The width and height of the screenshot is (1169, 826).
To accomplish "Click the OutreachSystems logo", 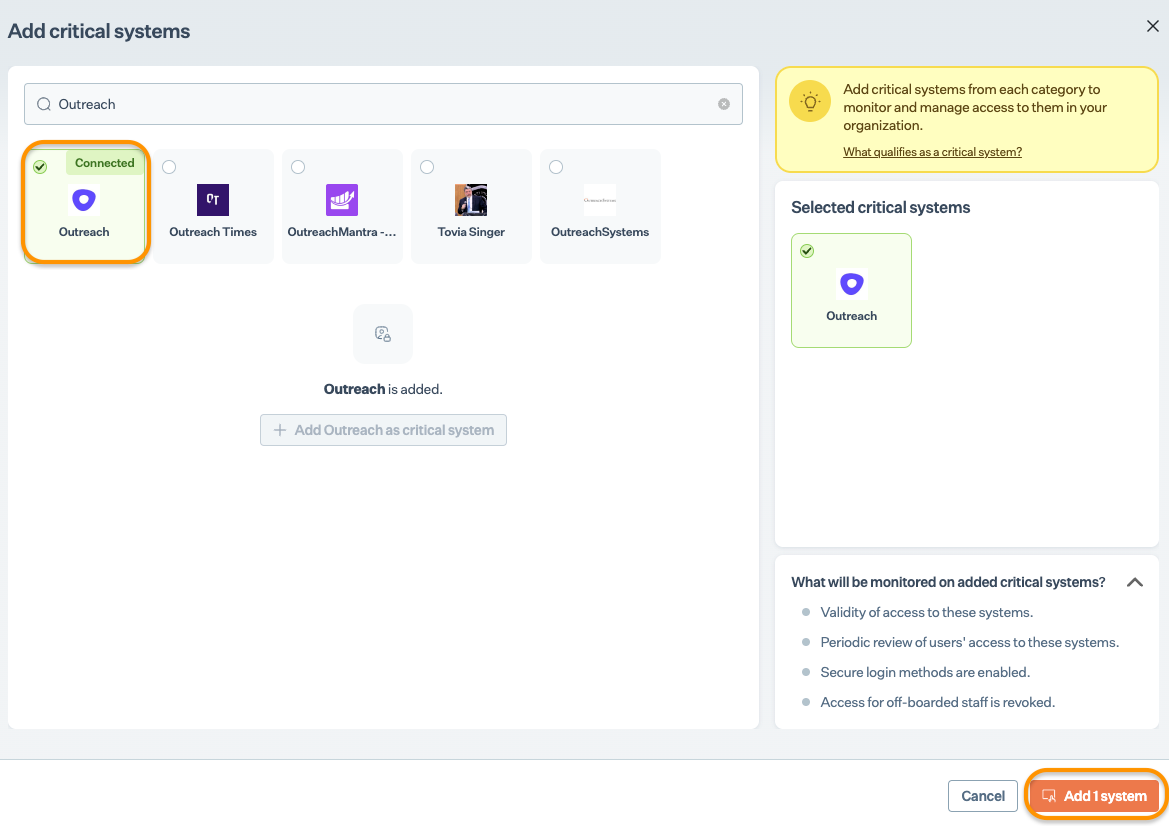I will [x=599, y=200].
